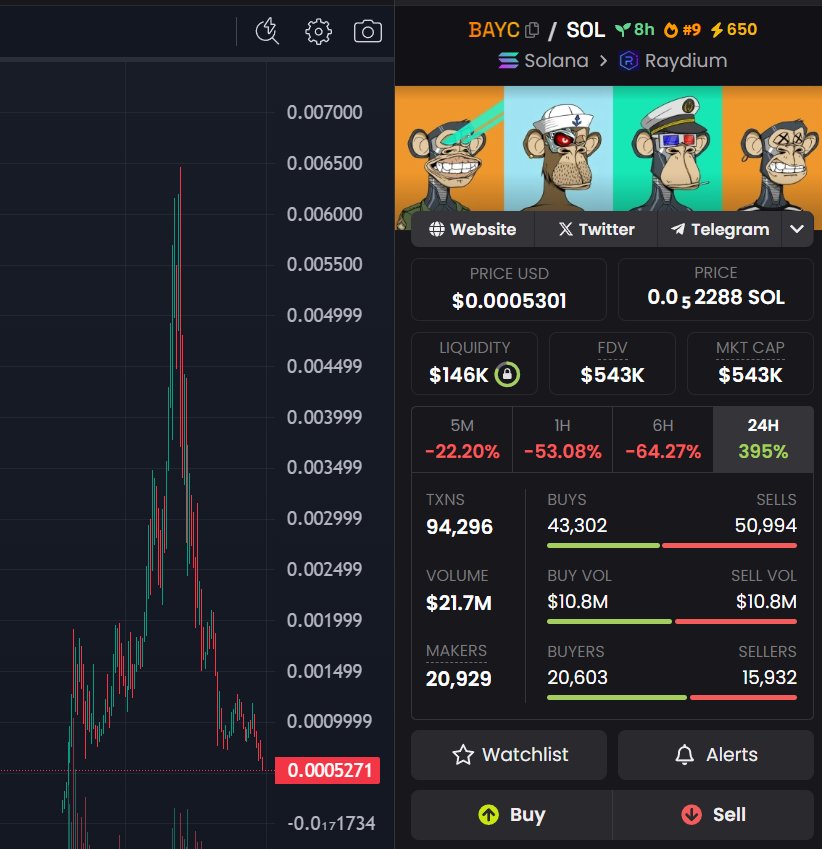This screenshot has height=849, width=822.
Task: Click the red current price label on the axis
Action: click(328, 770)
